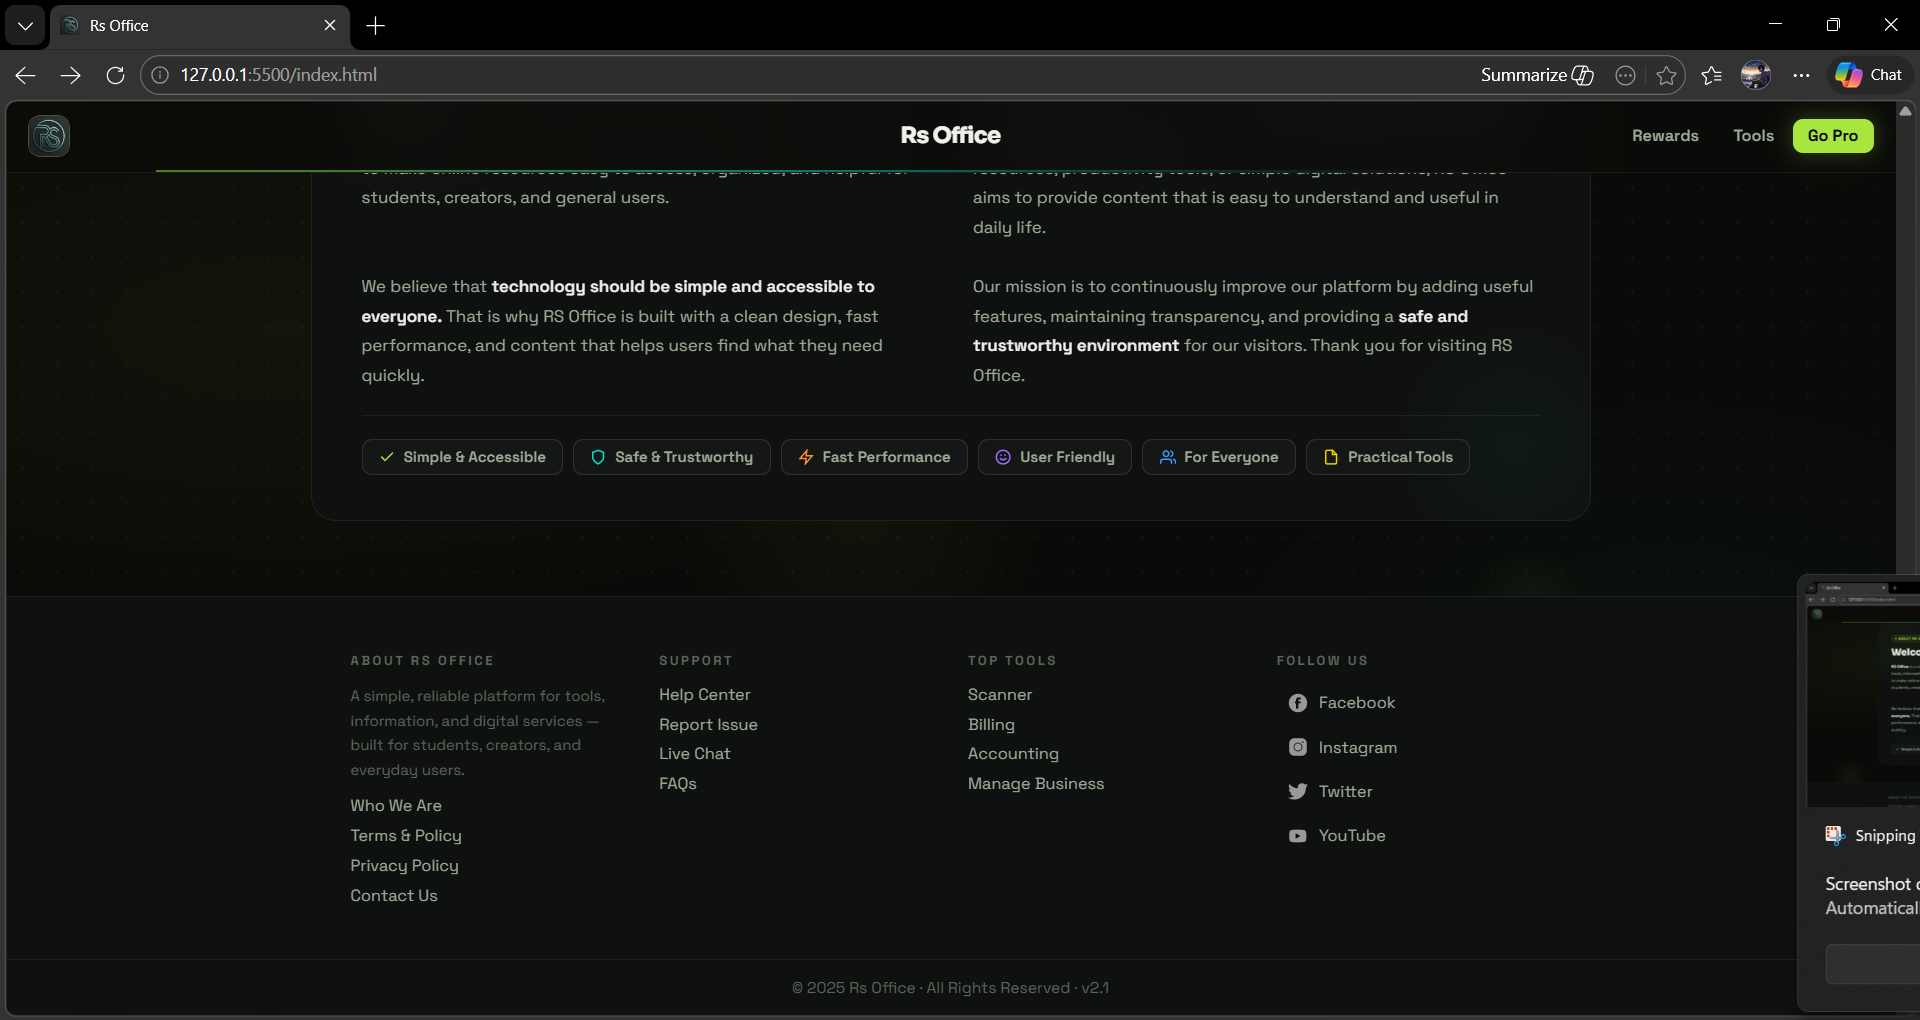The image size is (1920, 1020).
Task: Click the YouTube icon in footer
Action: pyautogui.click(x=1297, y=836)
